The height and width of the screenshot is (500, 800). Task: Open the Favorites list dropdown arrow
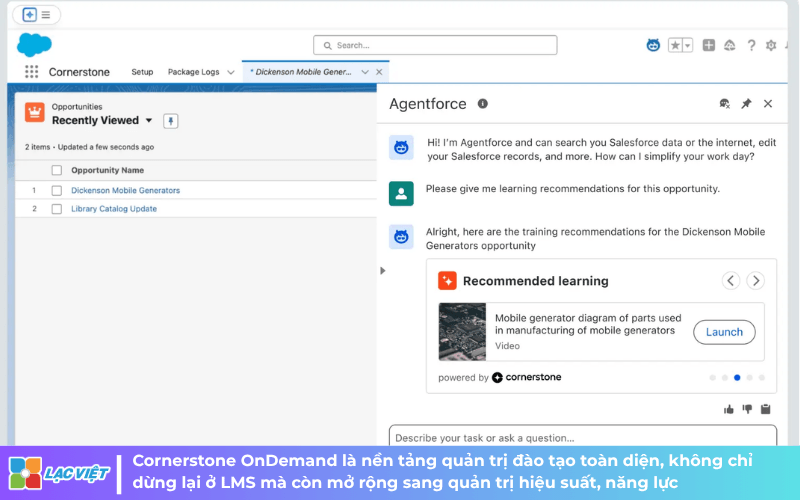(x=688, y=45)
